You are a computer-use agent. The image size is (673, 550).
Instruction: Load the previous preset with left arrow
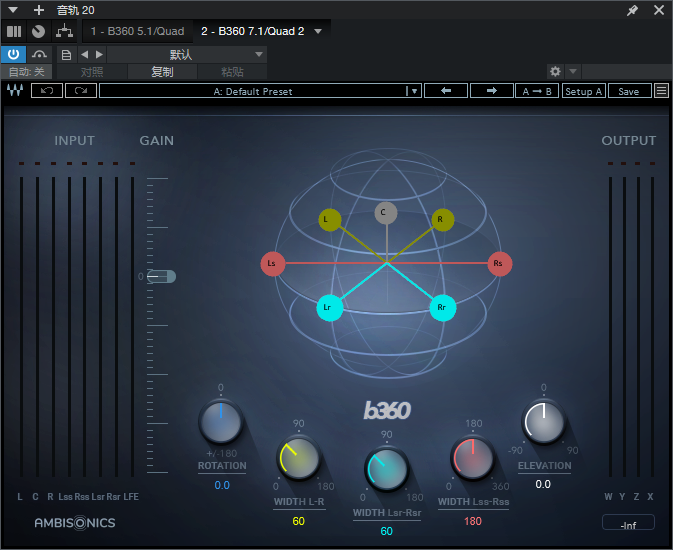point(446,91)
